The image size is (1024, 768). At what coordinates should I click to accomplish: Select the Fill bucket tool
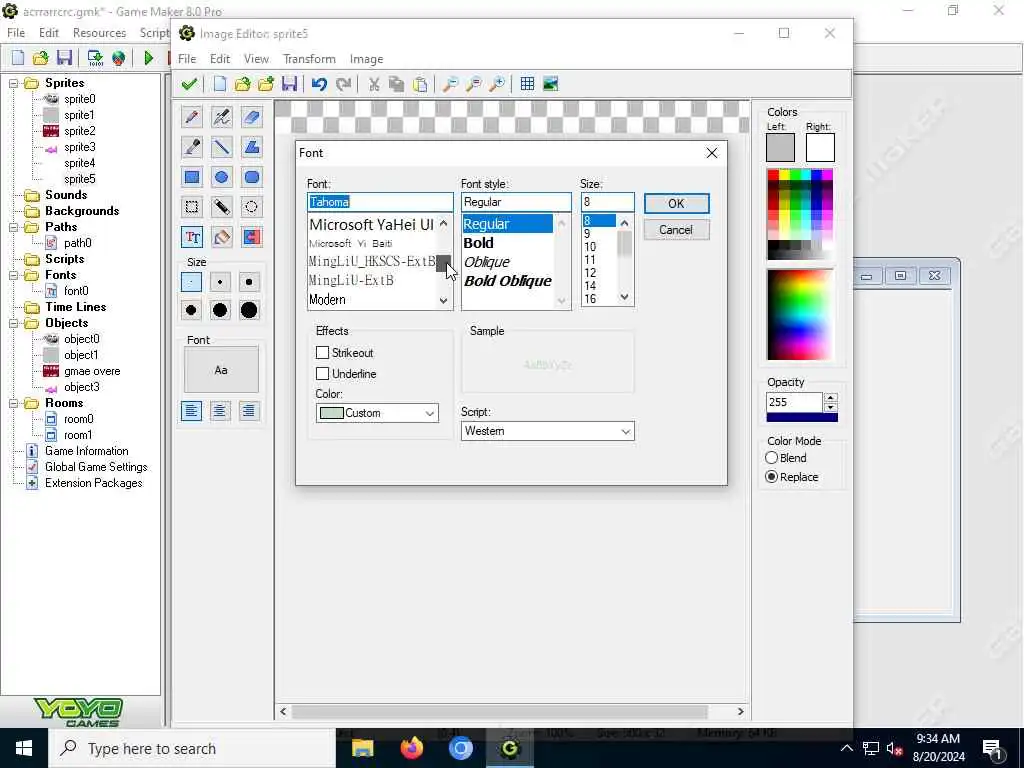pyautogui.click(x=221, y=237)
